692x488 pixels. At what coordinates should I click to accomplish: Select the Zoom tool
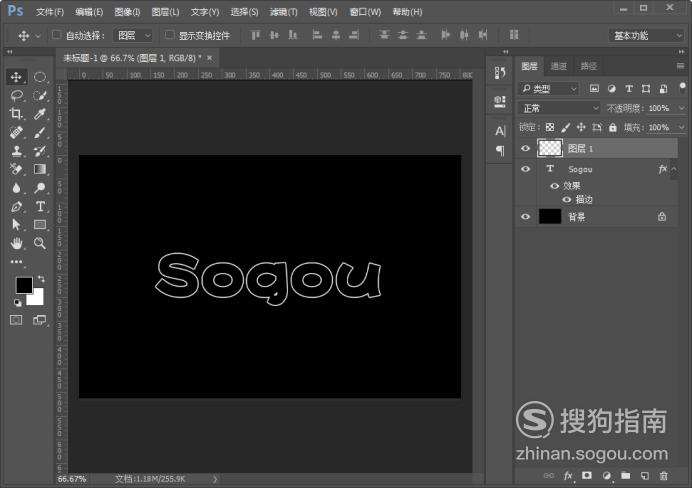point(40,243)
